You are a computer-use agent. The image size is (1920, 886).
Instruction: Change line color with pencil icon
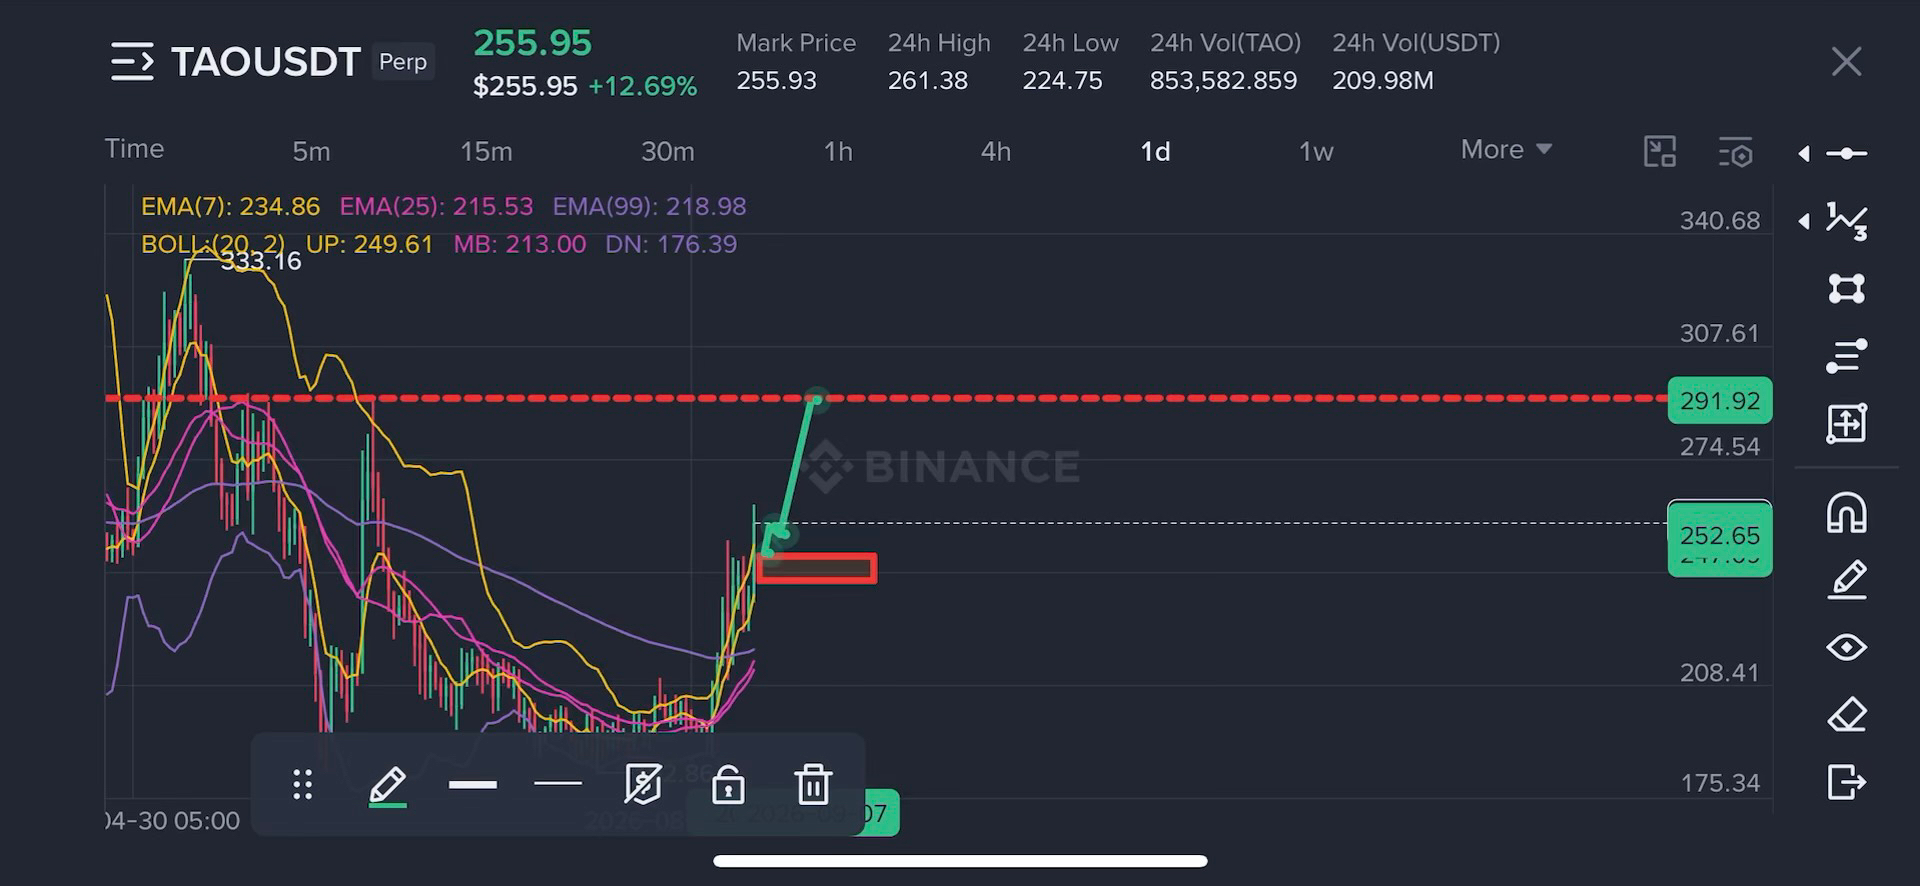[x=387, y=786]
